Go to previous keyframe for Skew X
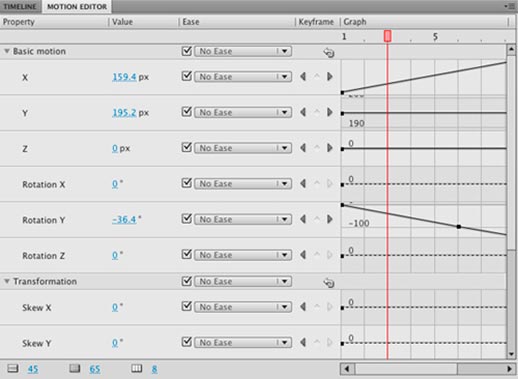The image size is (518, 379). [303, 306]
